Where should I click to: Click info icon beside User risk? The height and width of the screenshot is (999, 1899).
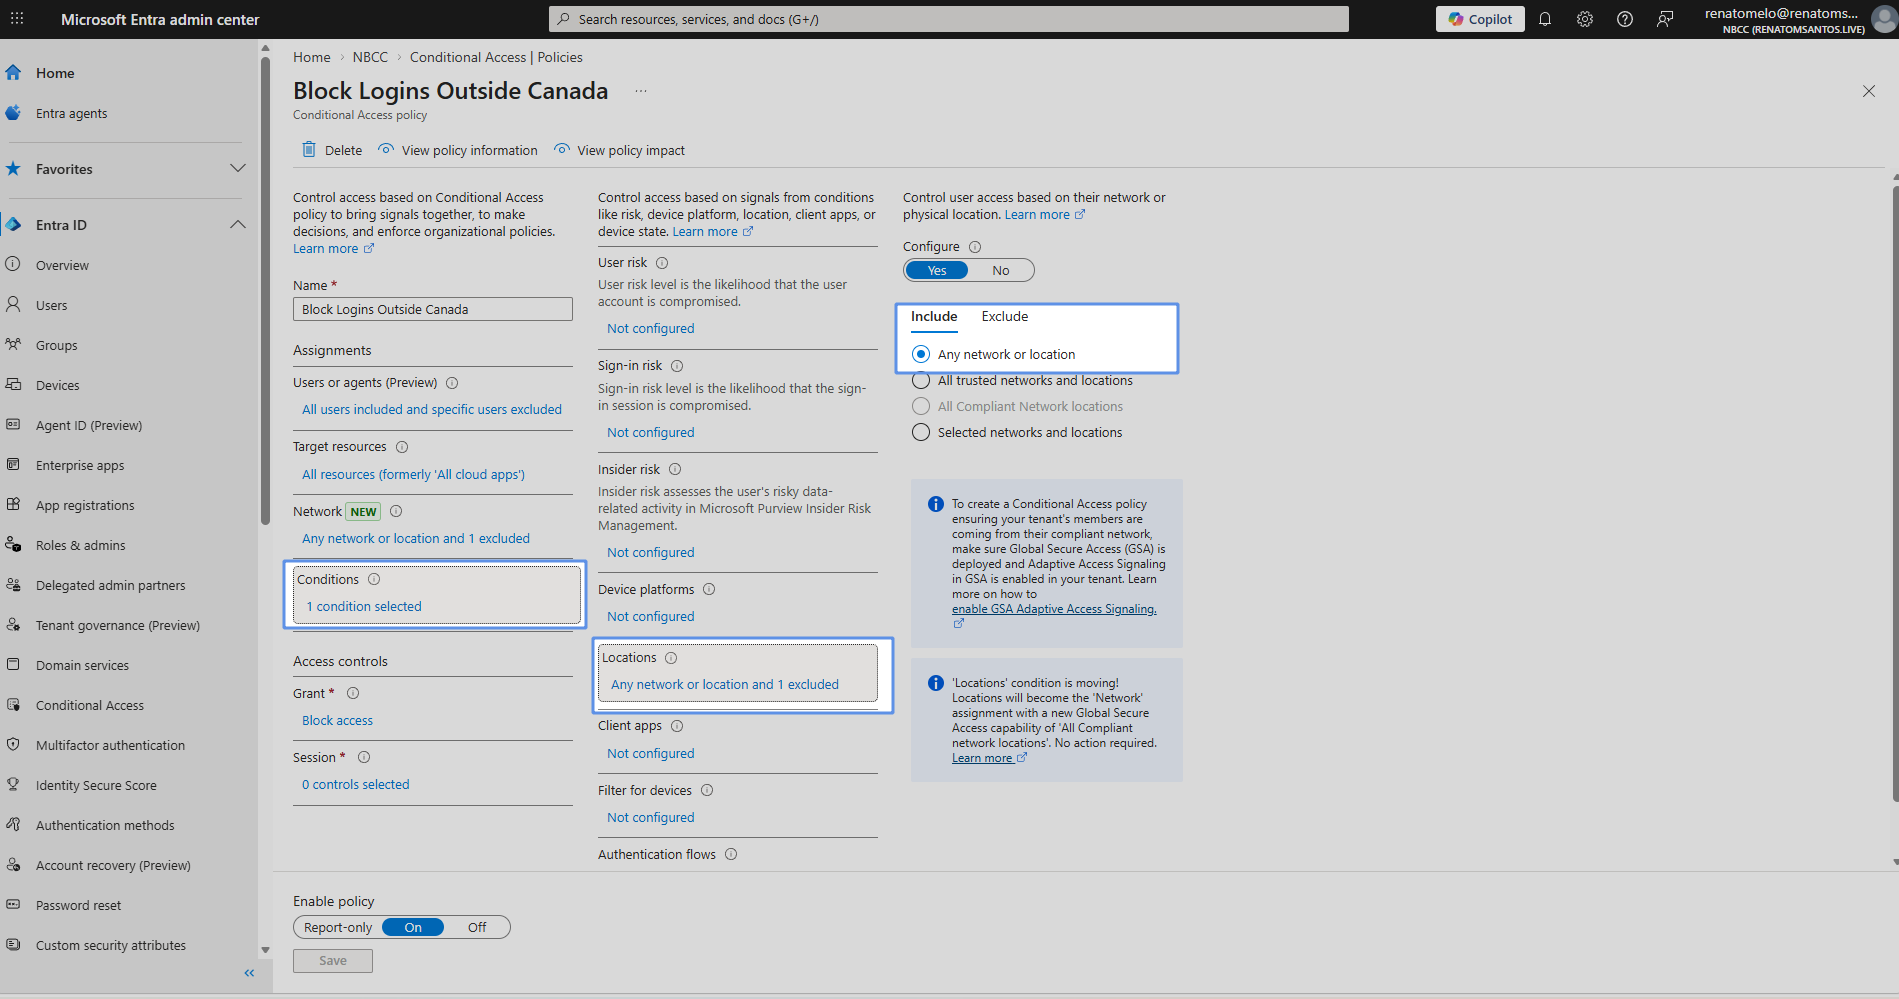coord(662,263)
